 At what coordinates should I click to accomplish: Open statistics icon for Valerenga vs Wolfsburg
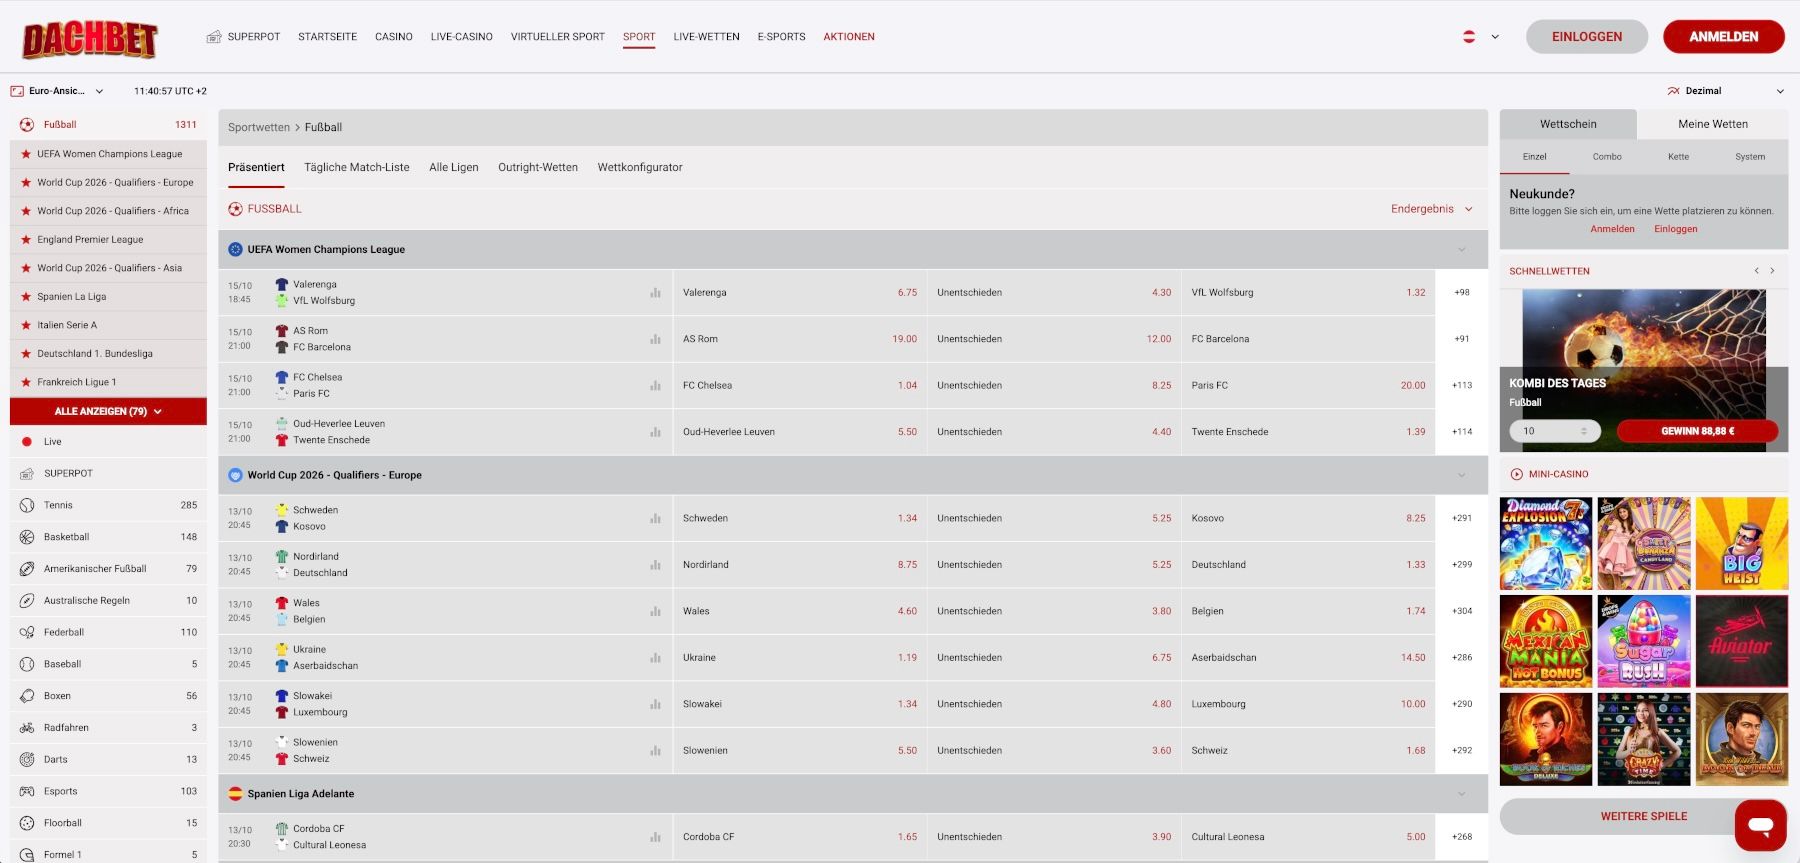[655, 293]
